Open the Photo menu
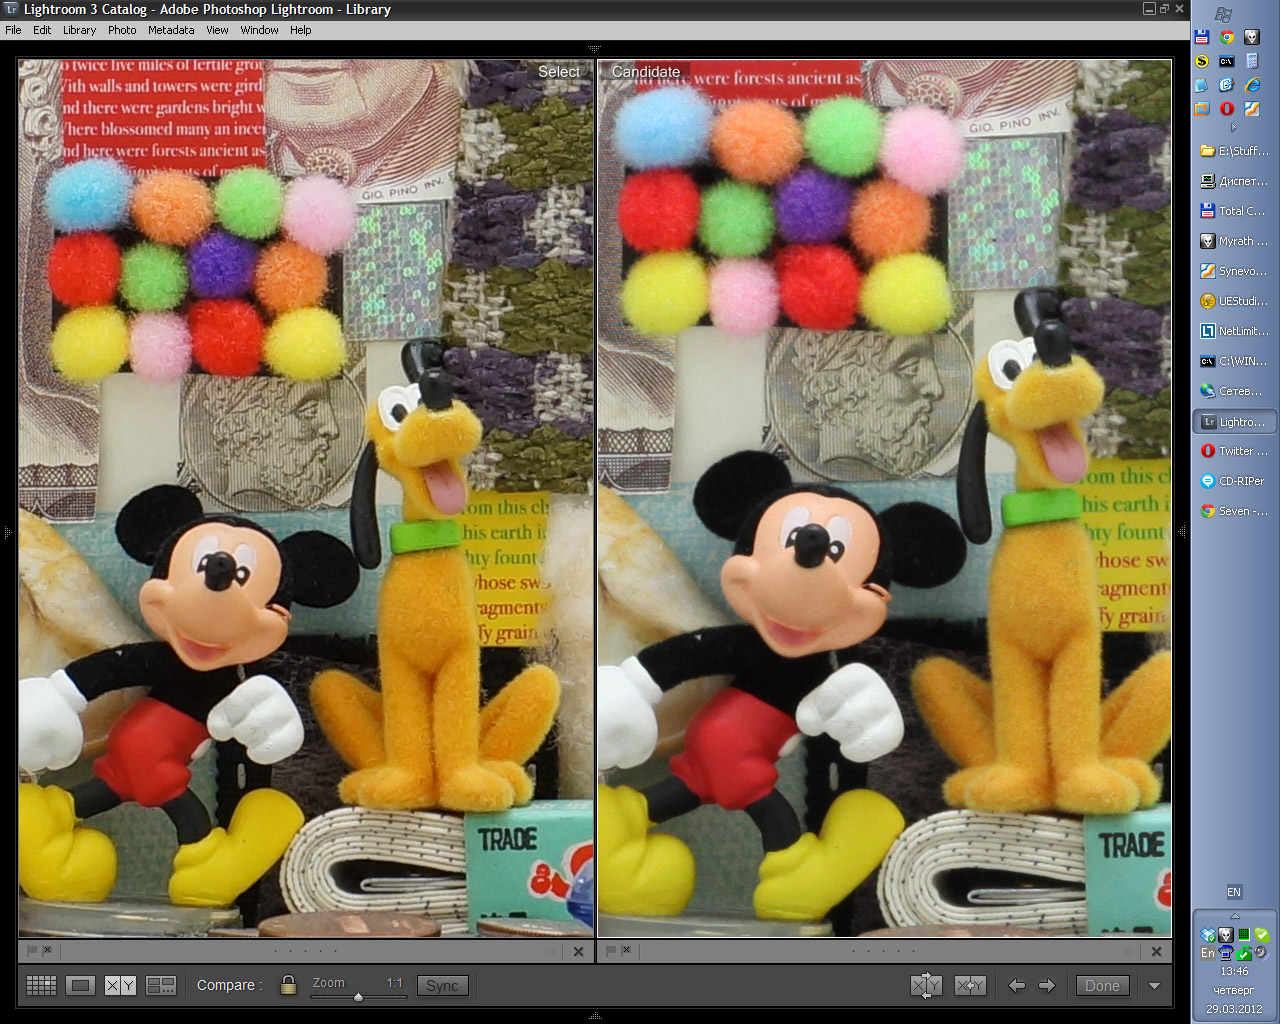1280x1024 pixels. point(122,30)
